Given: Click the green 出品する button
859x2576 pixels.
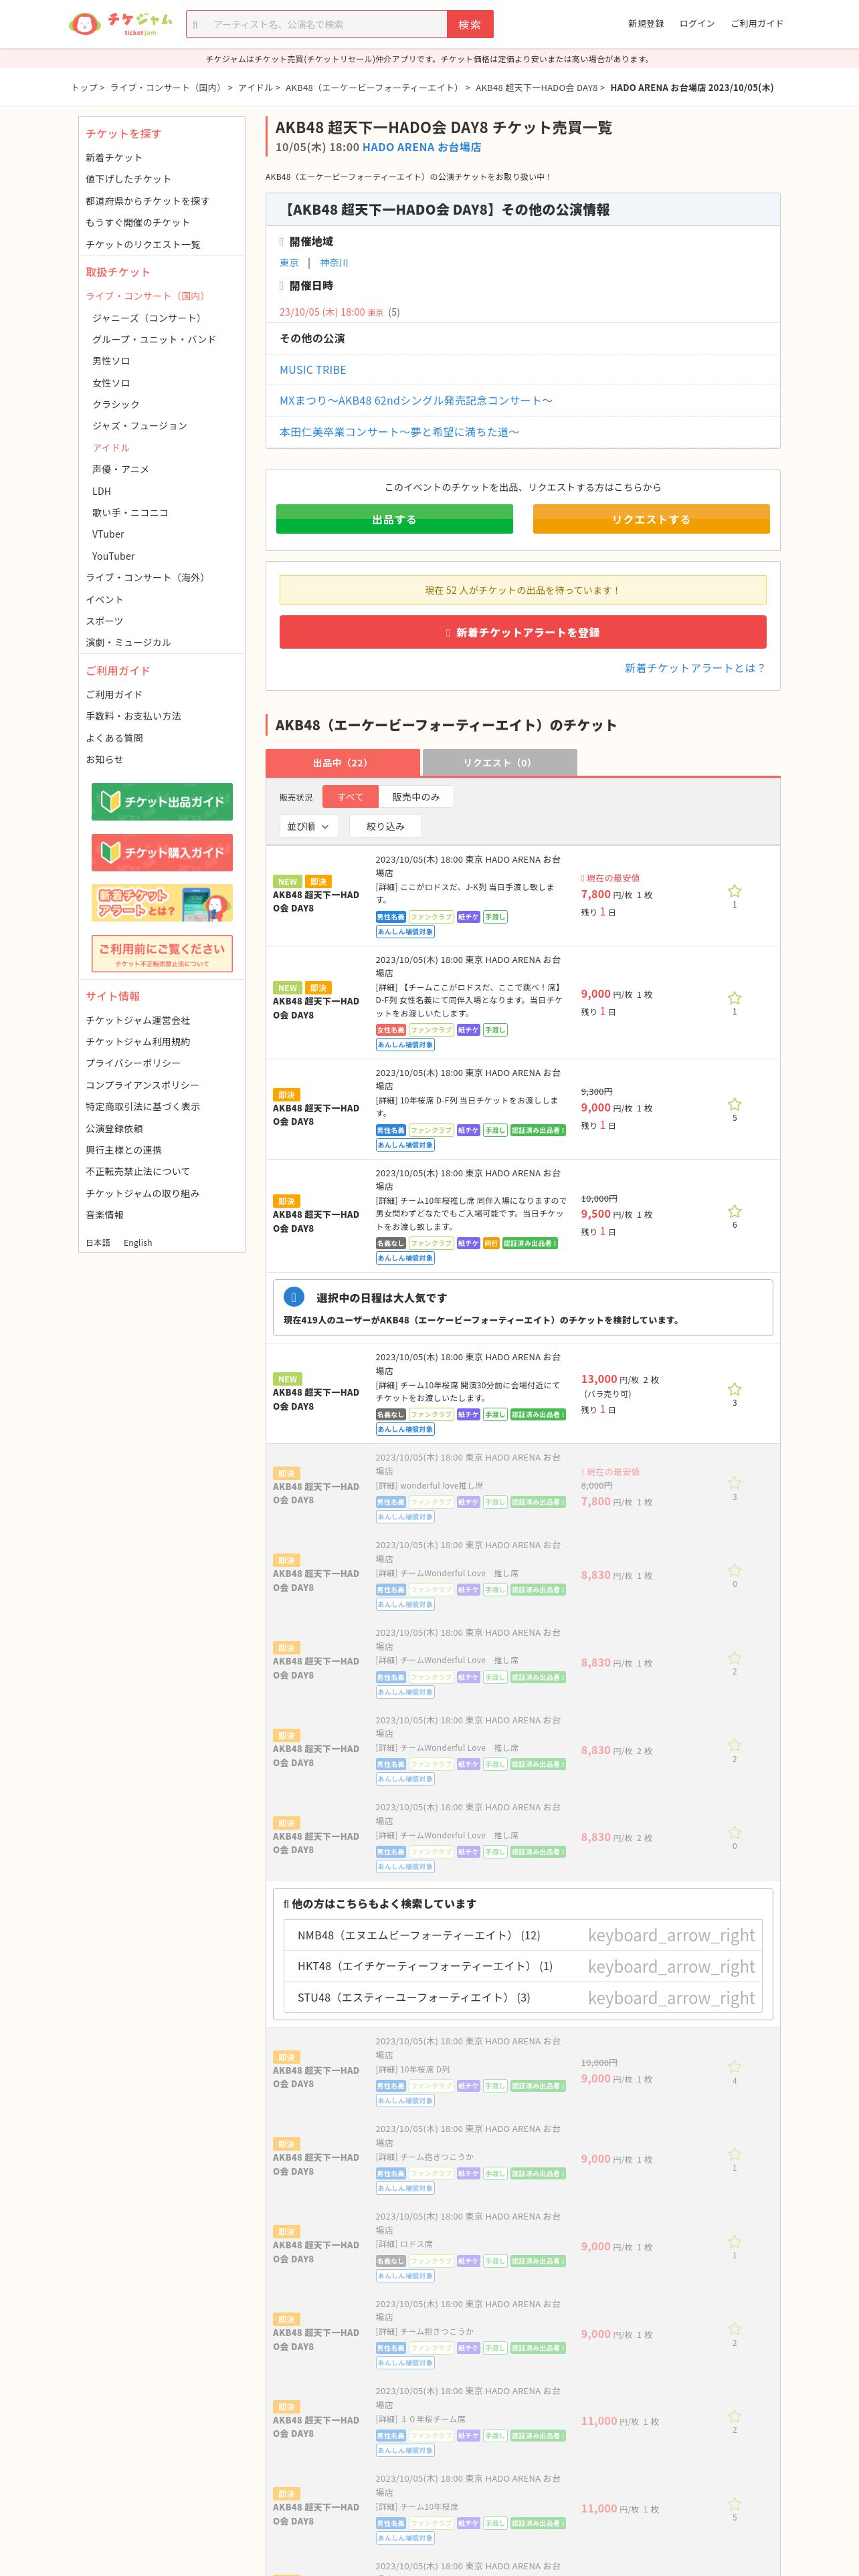Looking at the screenshot, I should tap(394, 519).
